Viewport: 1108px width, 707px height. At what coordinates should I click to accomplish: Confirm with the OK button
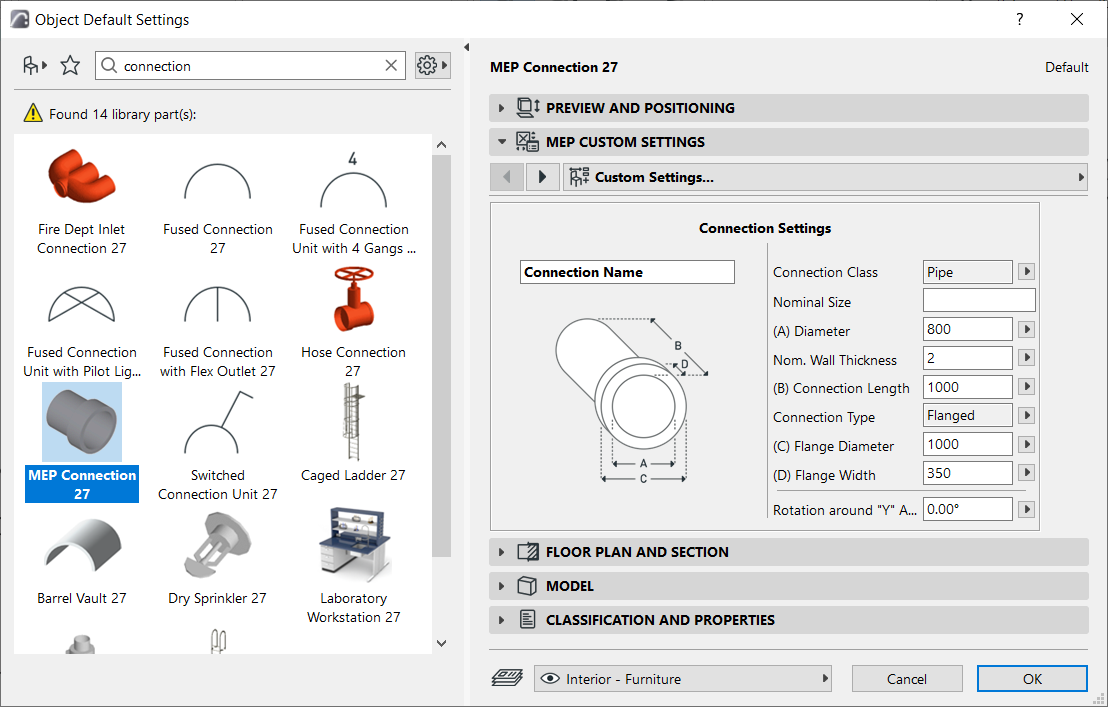[x=1032, y=679]
